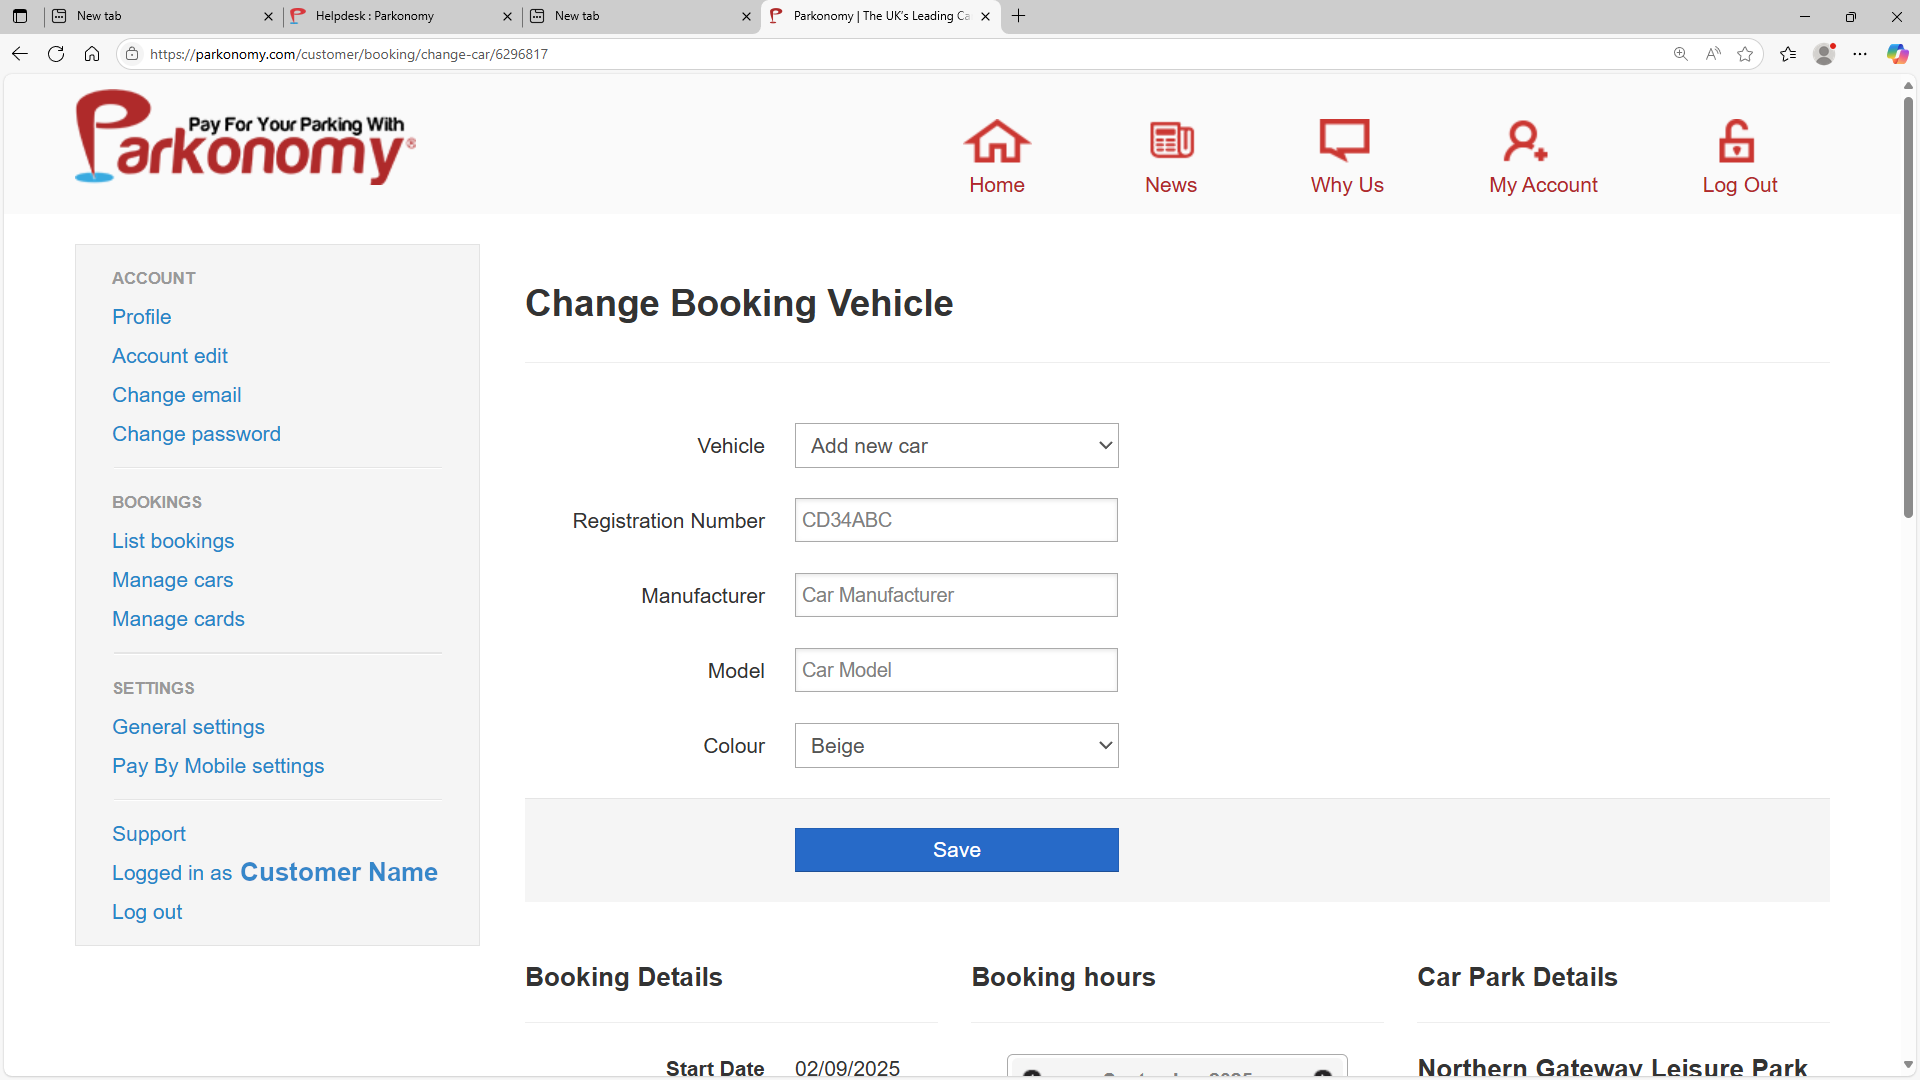
Task: Click the page vertical scrollbar
Action: (1908, 308)
